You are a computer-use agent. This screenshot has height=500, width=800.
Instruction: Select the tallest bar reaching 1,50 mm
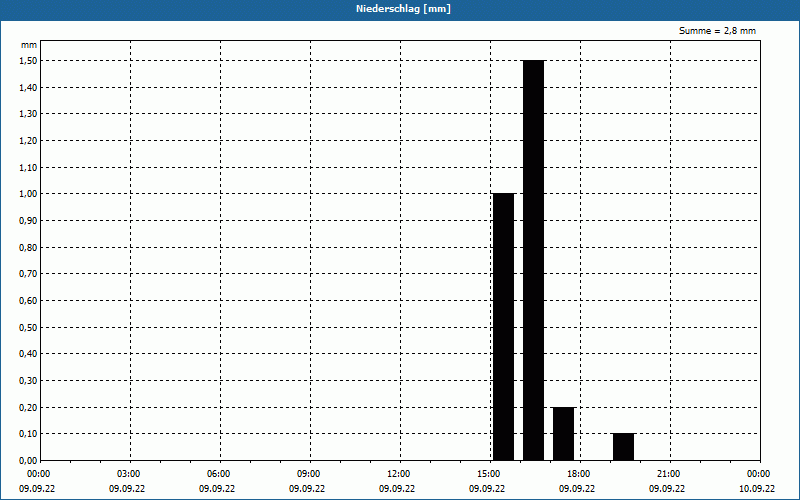coord(533,260)
